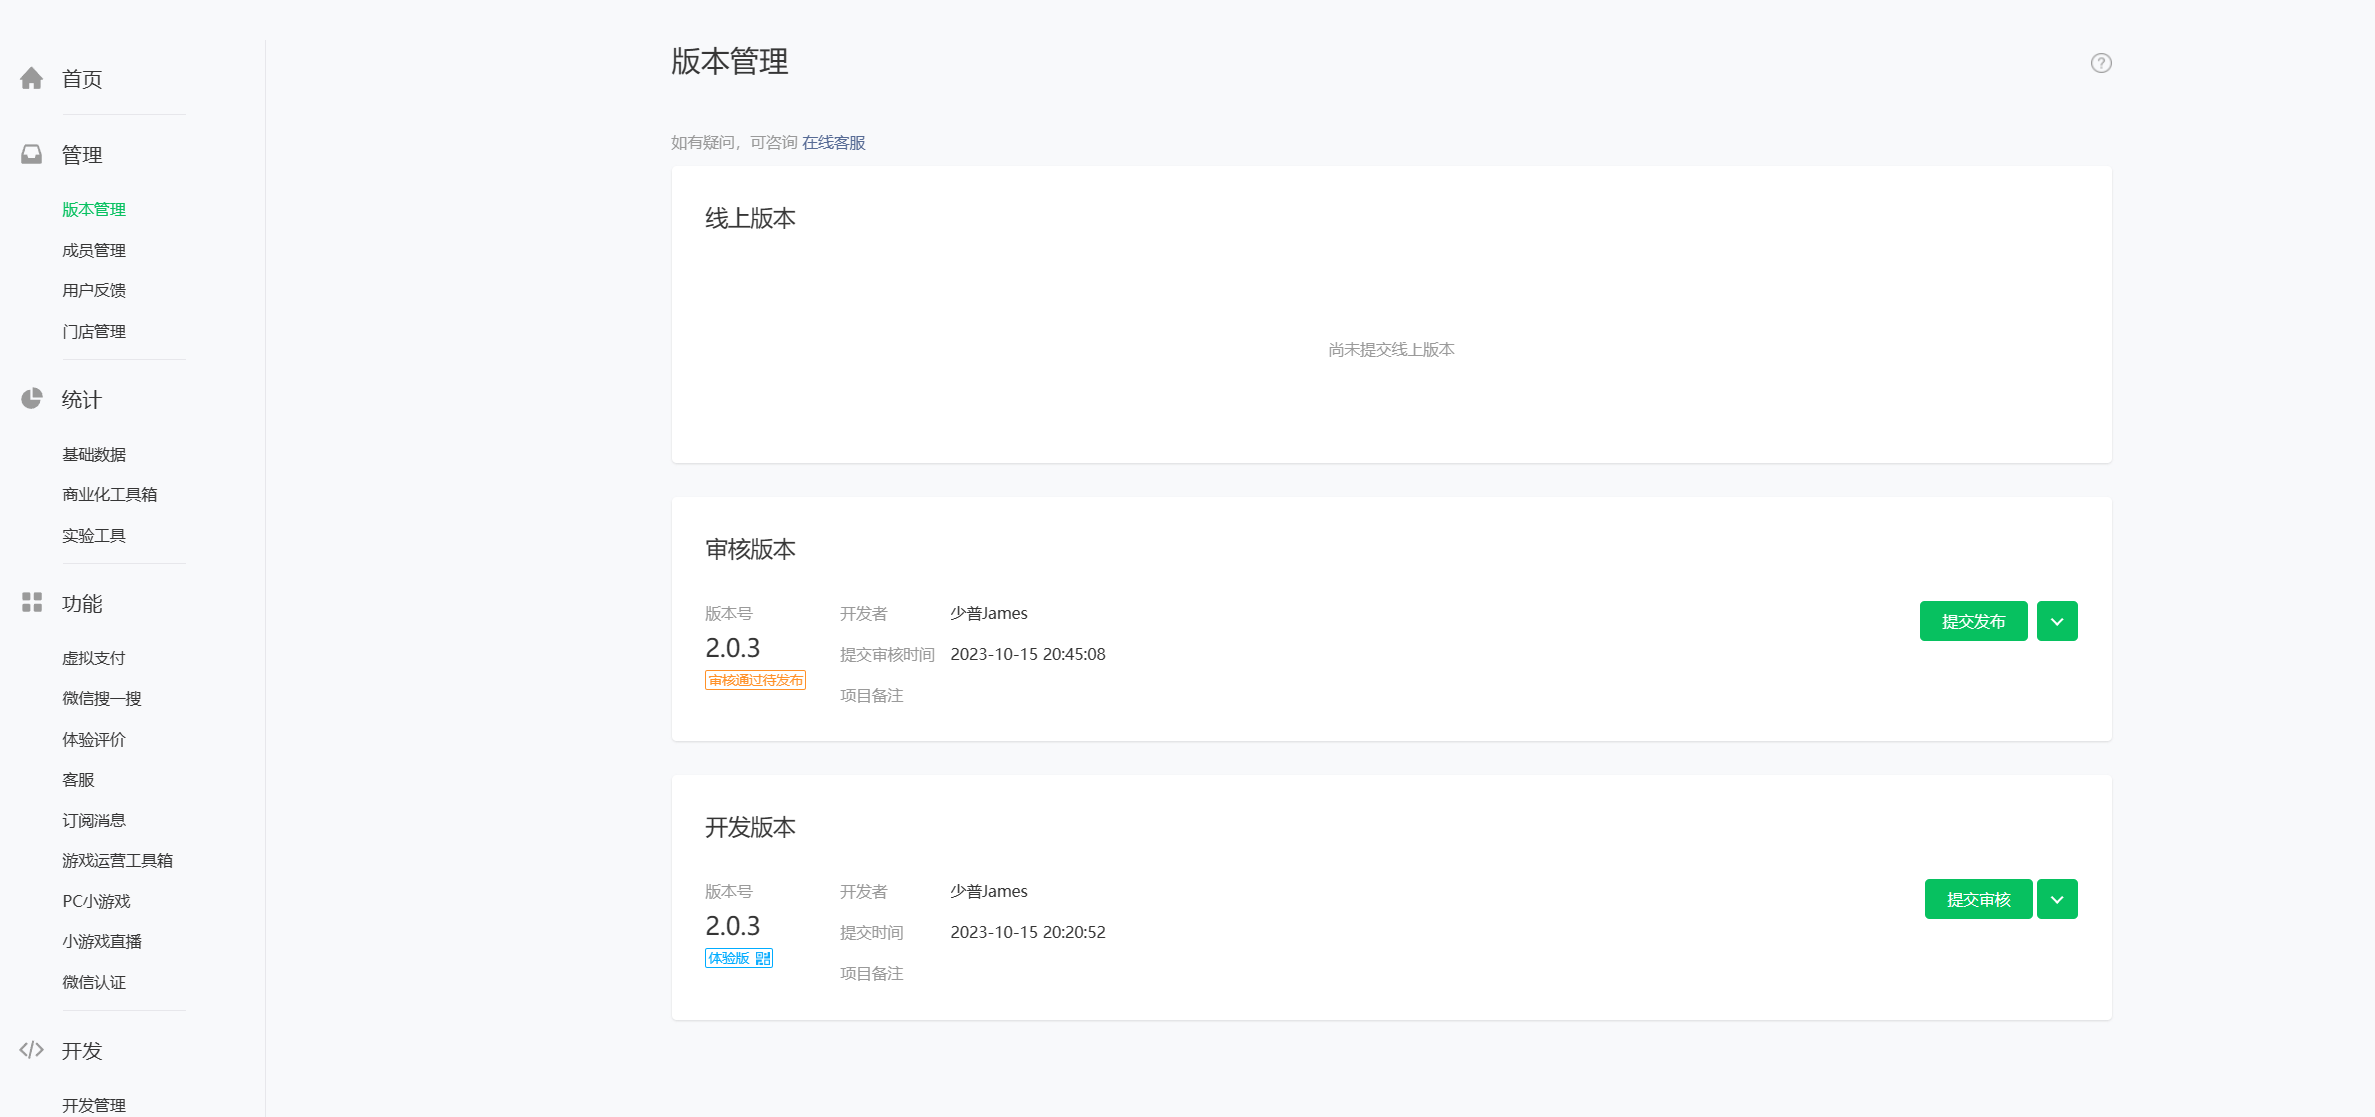
Task: Click the 审核通过待发布 status tag
Action: click(755, 680)
